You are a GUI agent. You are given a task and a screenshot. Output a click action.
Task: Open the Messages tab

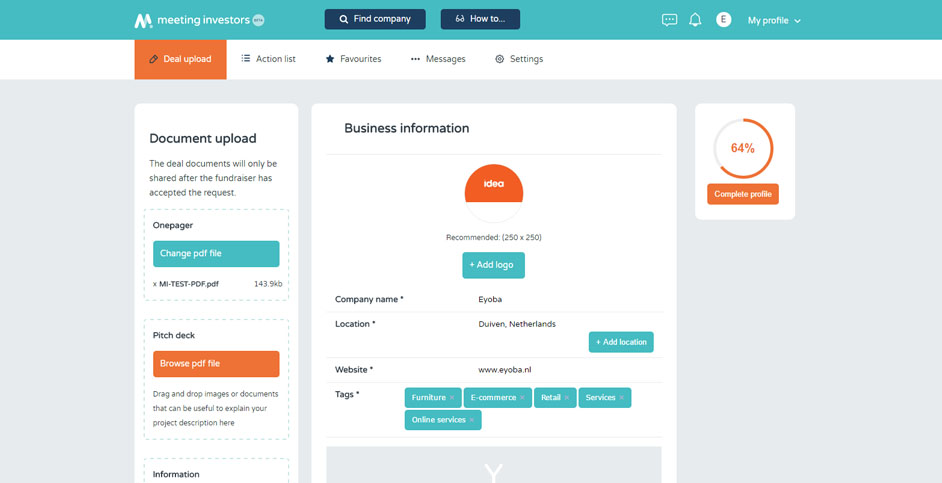(438, 59)
